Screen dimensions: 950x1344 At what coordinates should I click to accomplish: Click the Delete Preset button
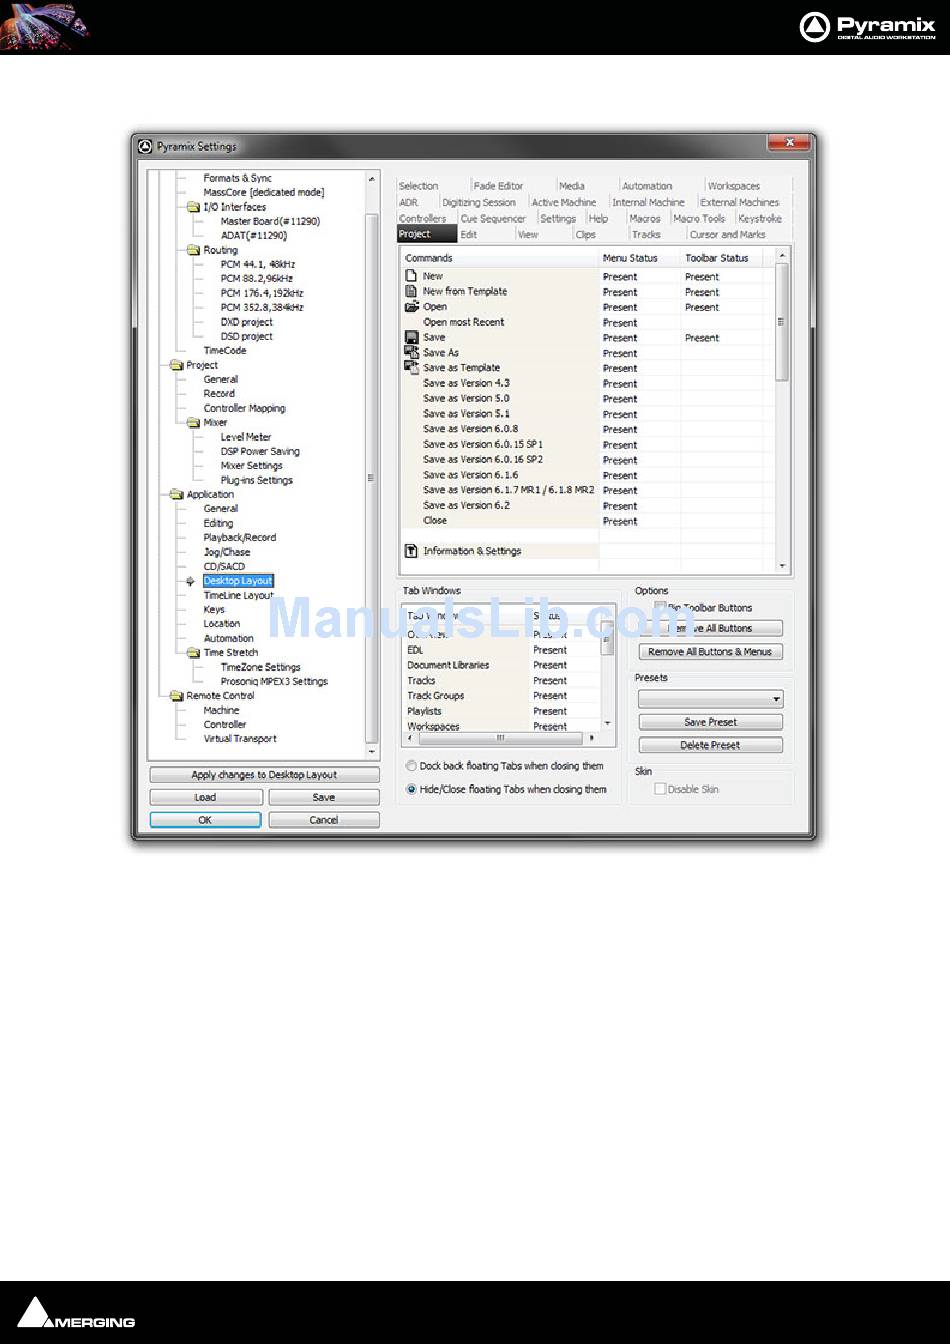[710, 745]
